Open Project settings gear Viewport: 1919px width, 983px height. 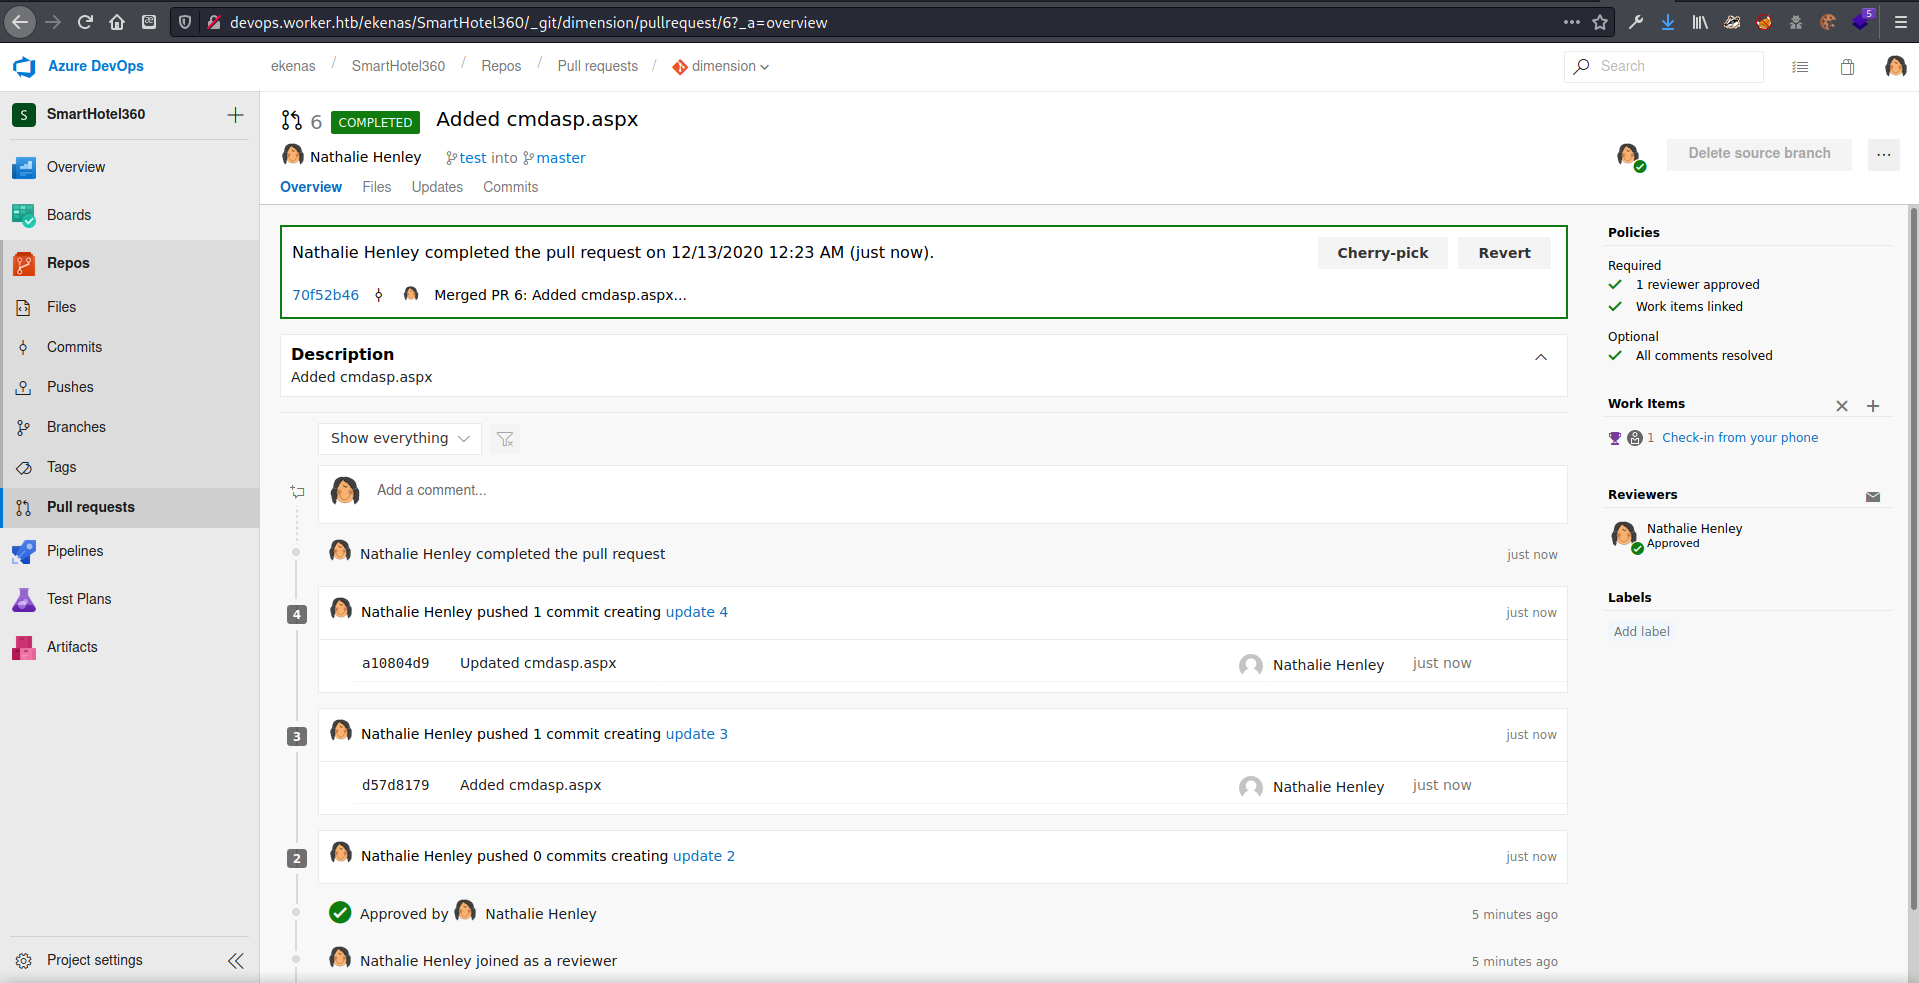[x=24, y=961]
